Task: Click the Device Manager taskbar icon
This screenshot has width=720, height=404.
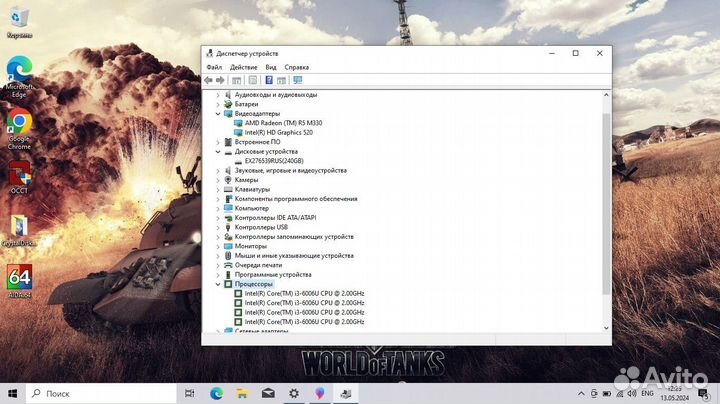Action: 346,393
